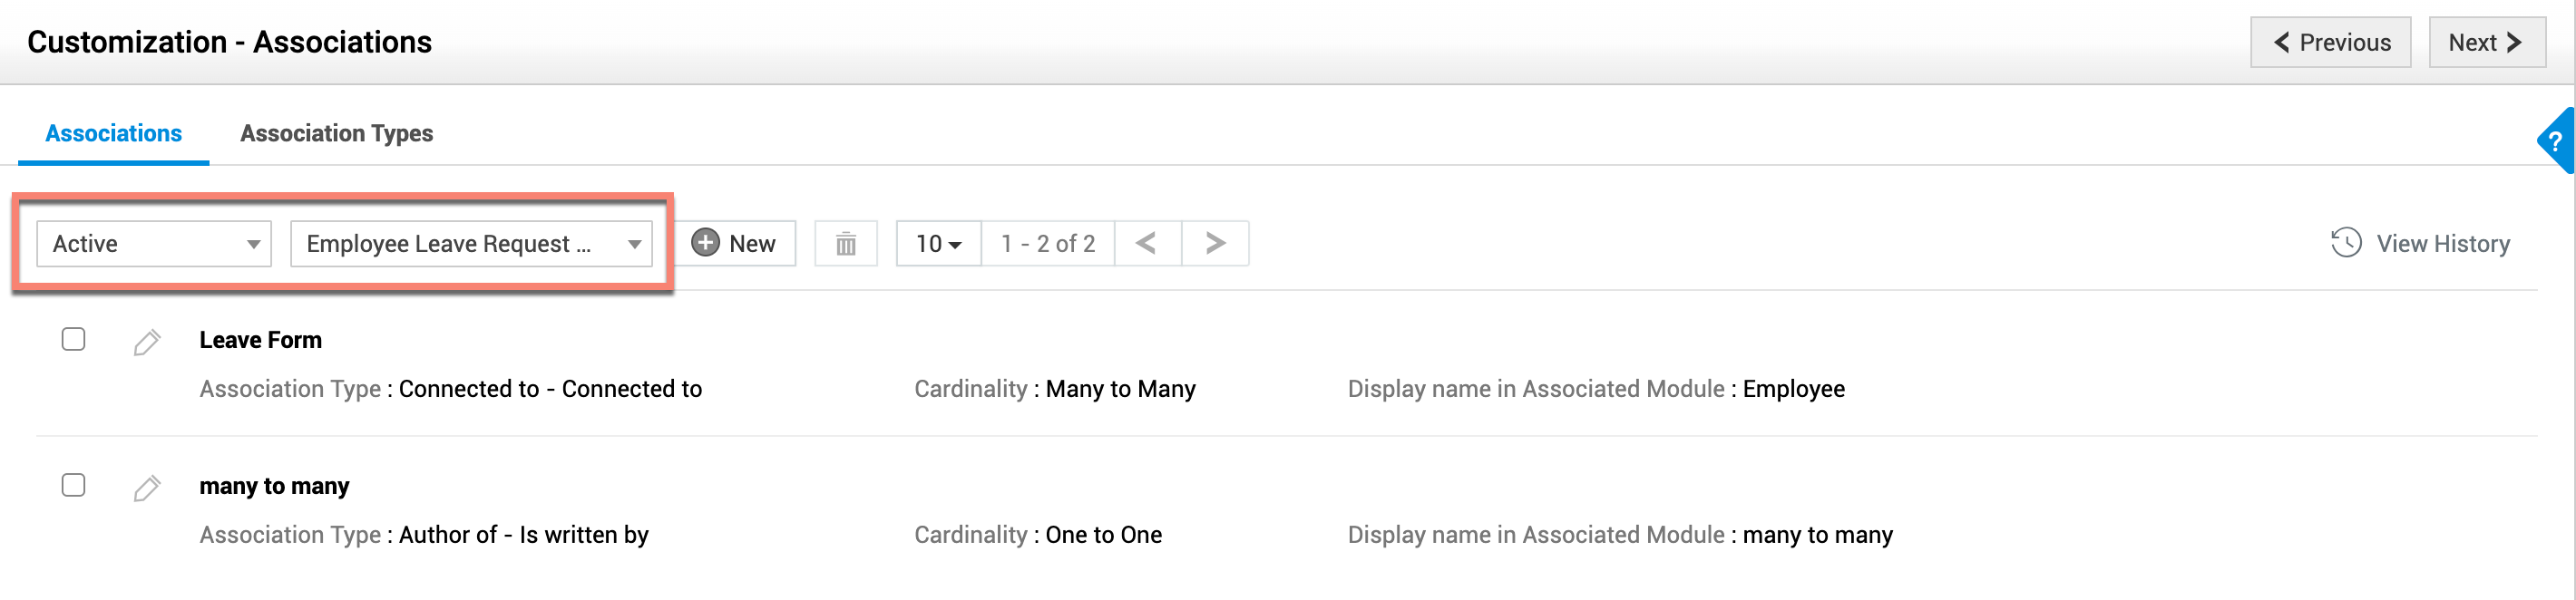Select the Associations tab
The image size is (2576, 600).
point(113,133)
